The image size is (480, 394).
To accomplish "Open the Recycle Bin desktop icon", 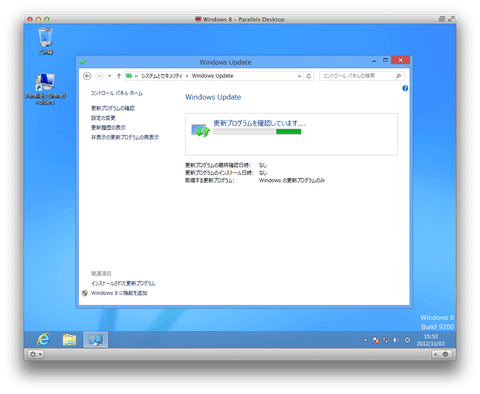I will point(45,41).
